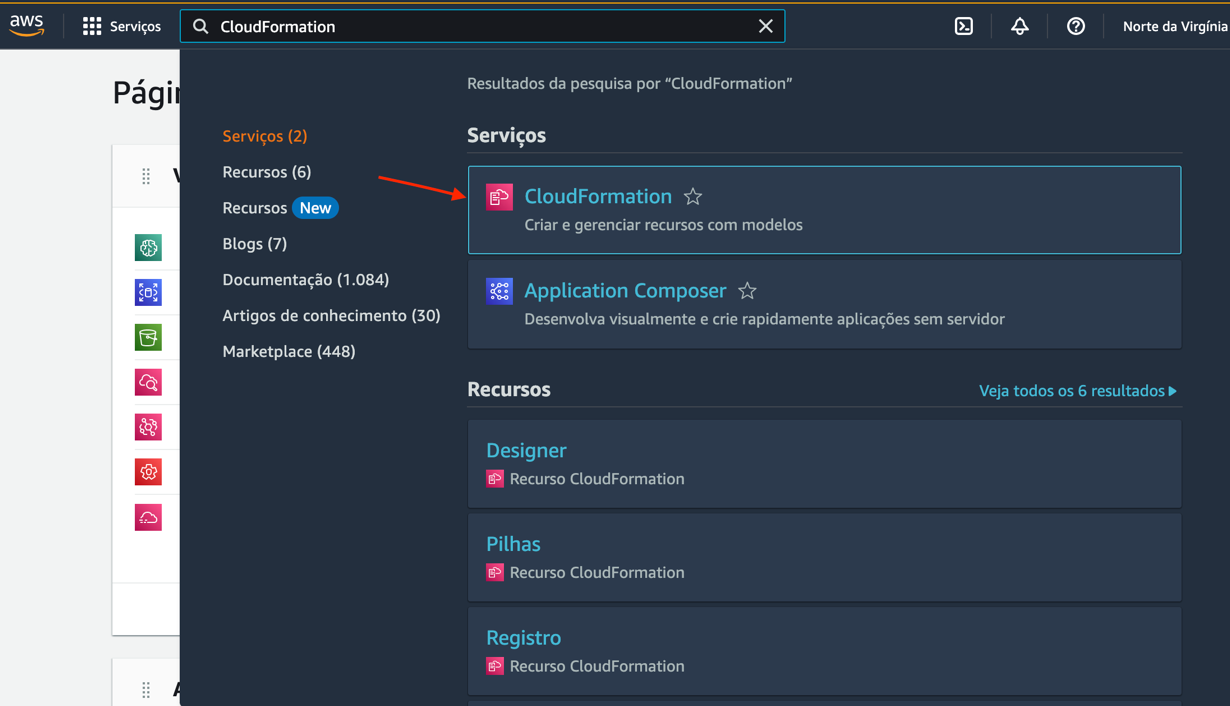Open the Designer resource result

824,464
